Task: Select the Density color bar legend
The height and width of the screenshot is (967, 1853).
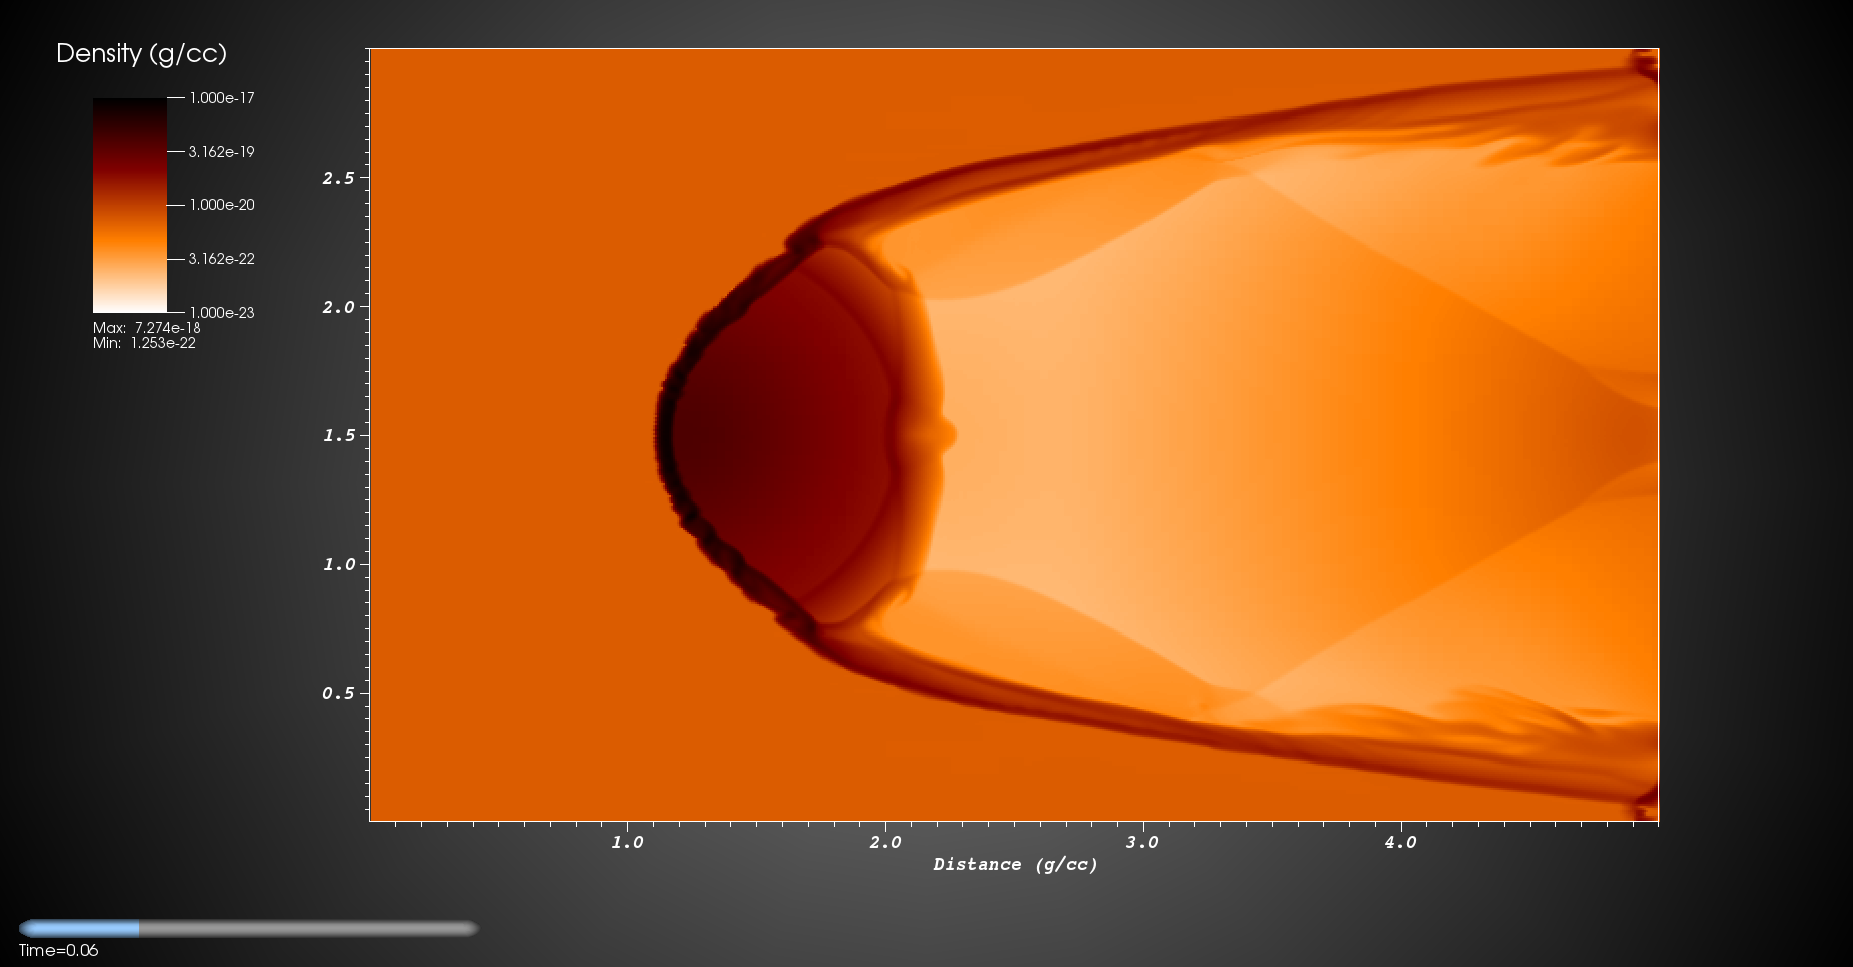Action: click(x=130, y=205)
